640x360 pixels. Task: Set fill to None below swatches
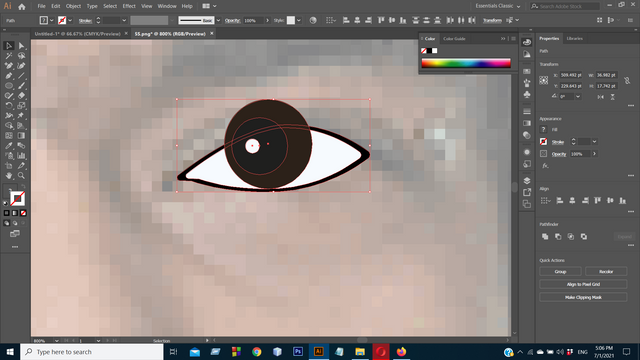pos(23,213)
